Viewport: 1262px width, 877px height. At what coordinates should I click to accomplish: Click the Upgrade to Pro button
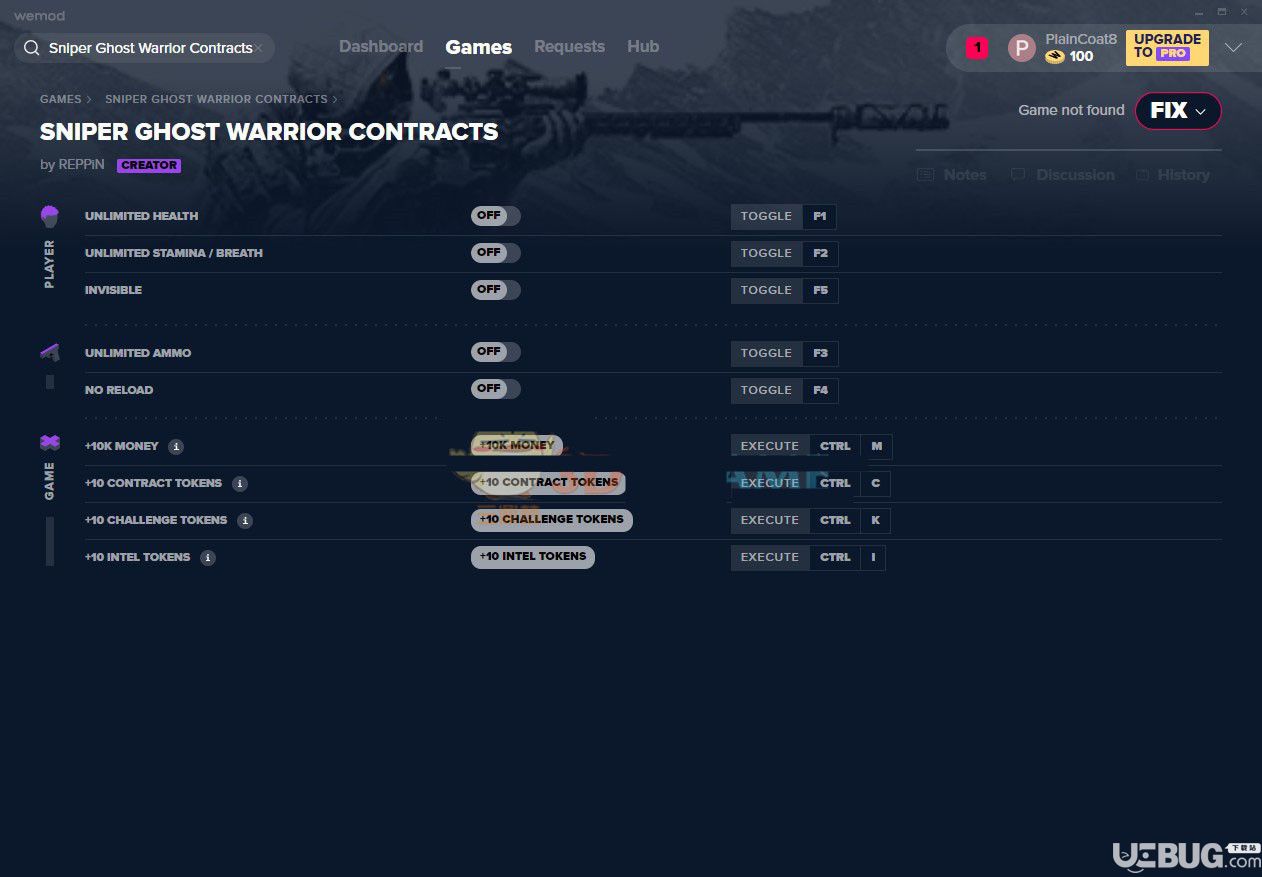(x=1167, y=47)
